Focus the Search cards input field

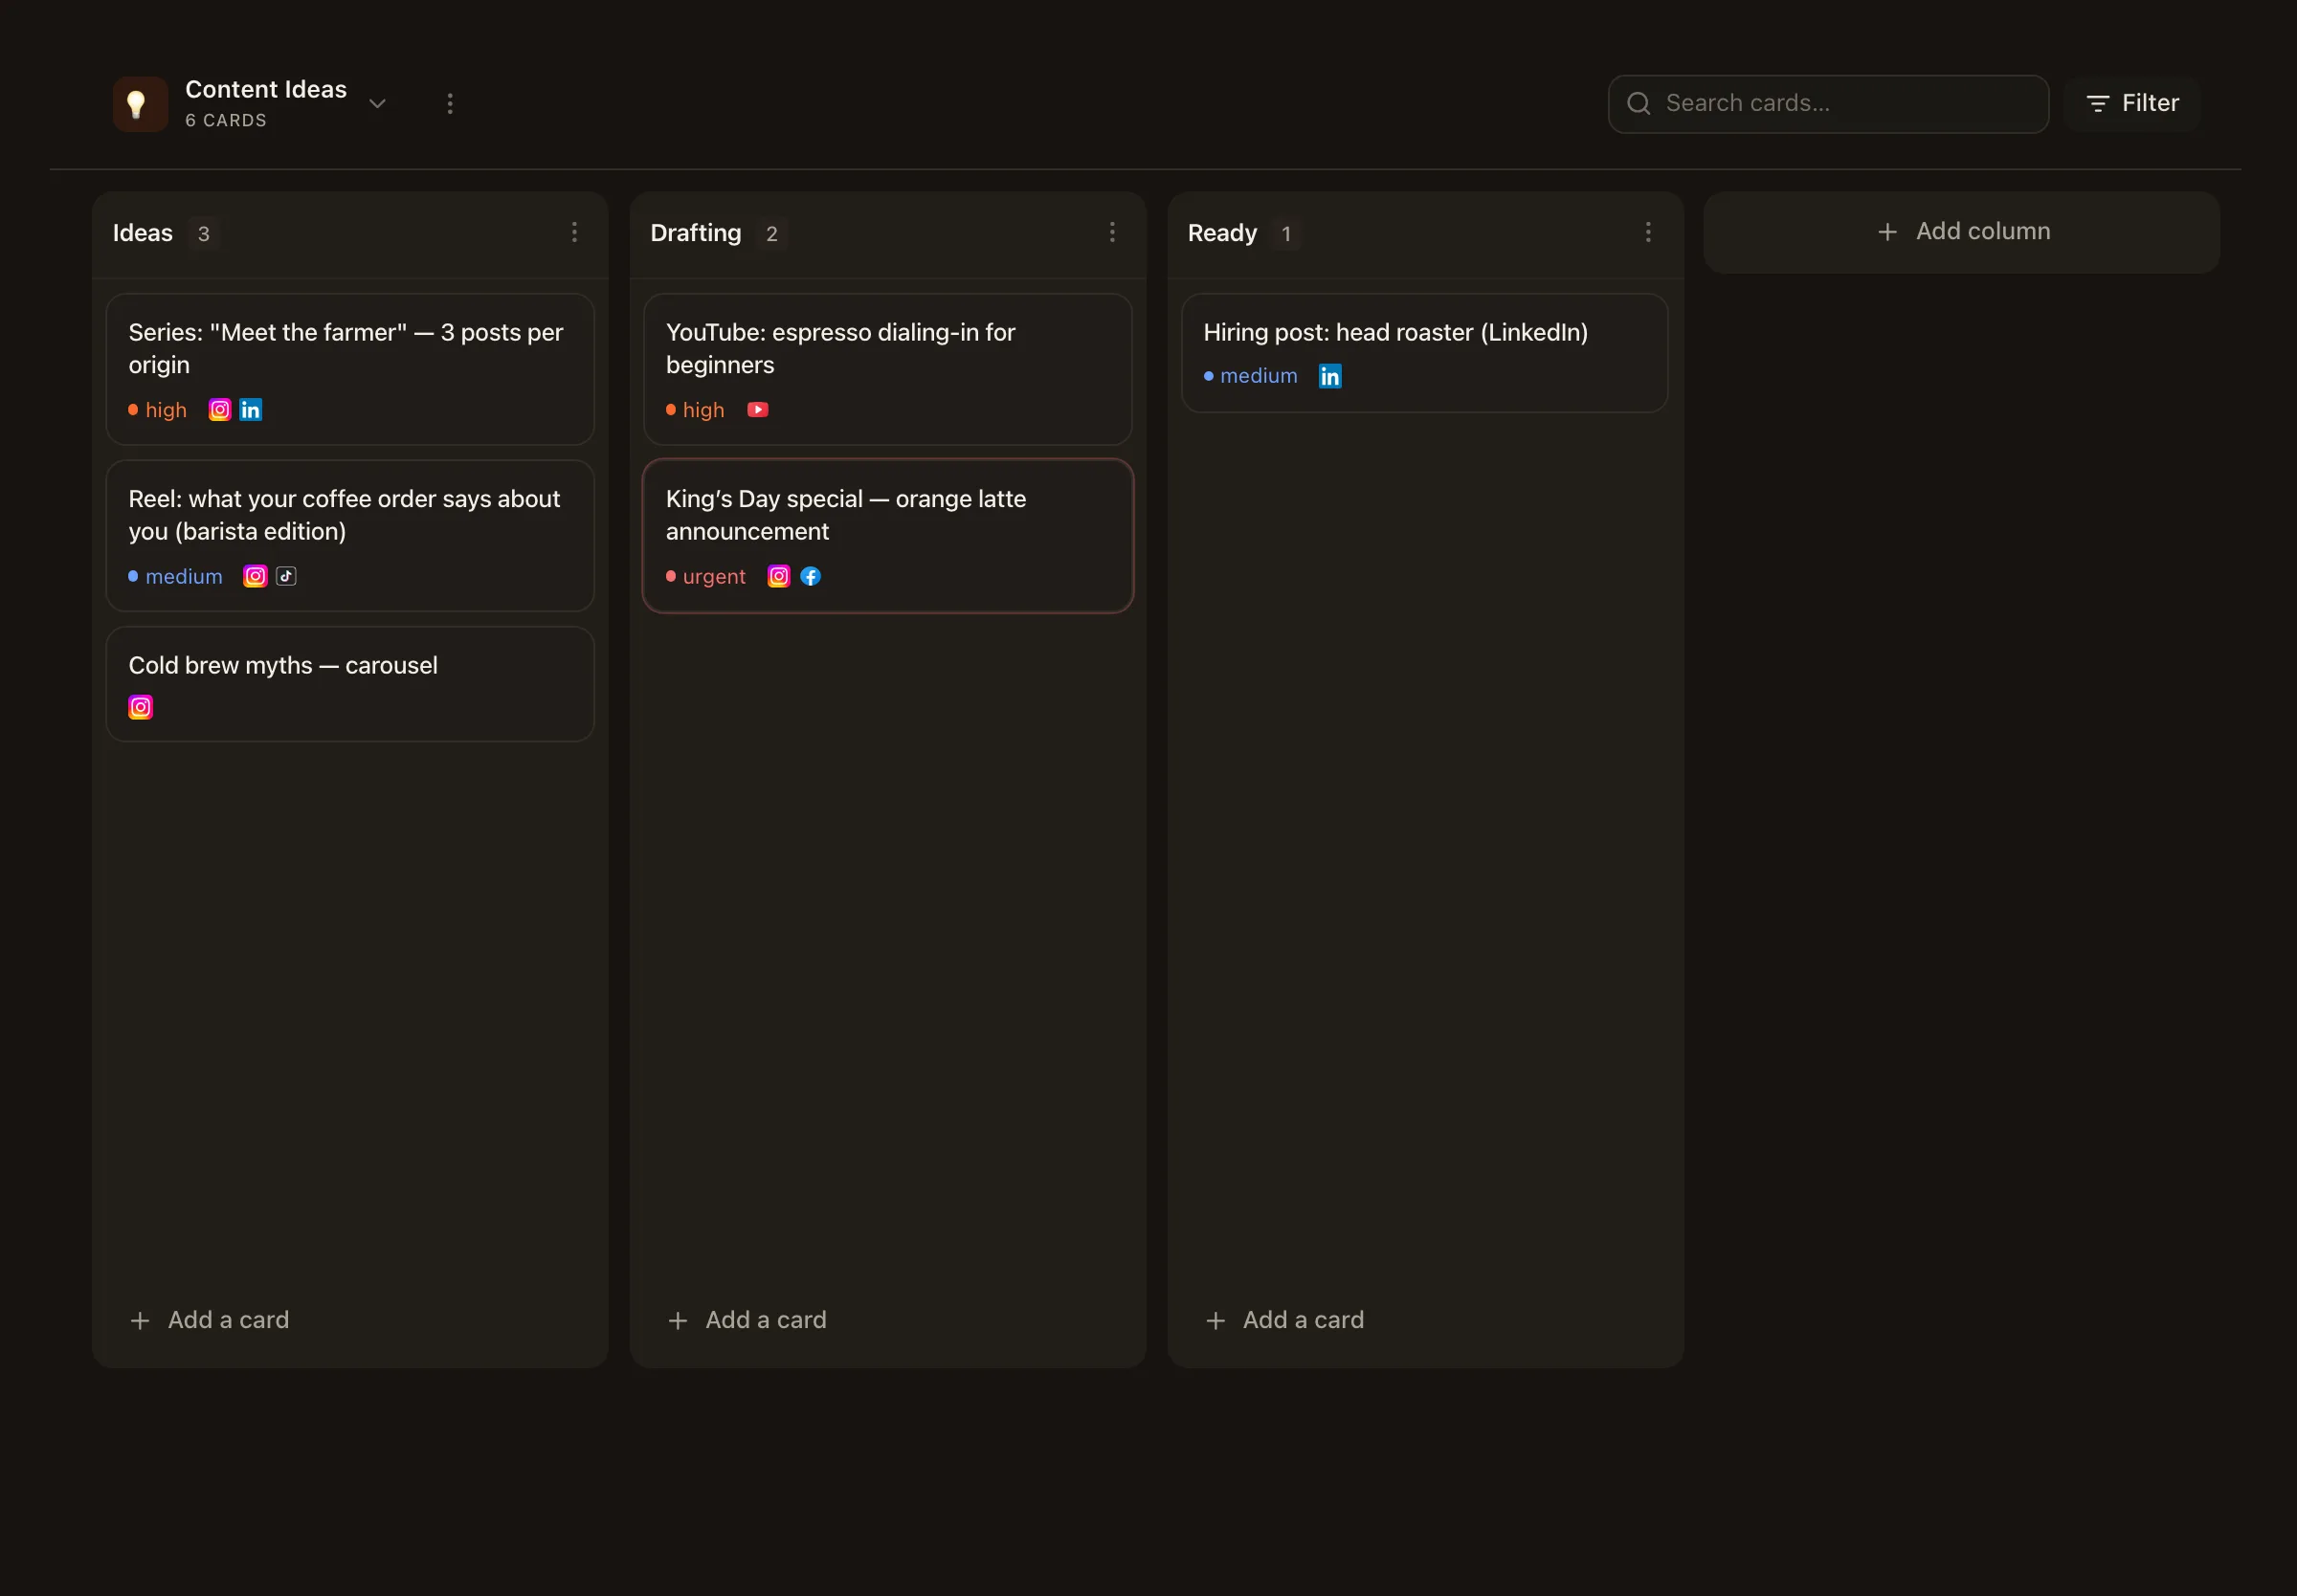coord(1828,104)
